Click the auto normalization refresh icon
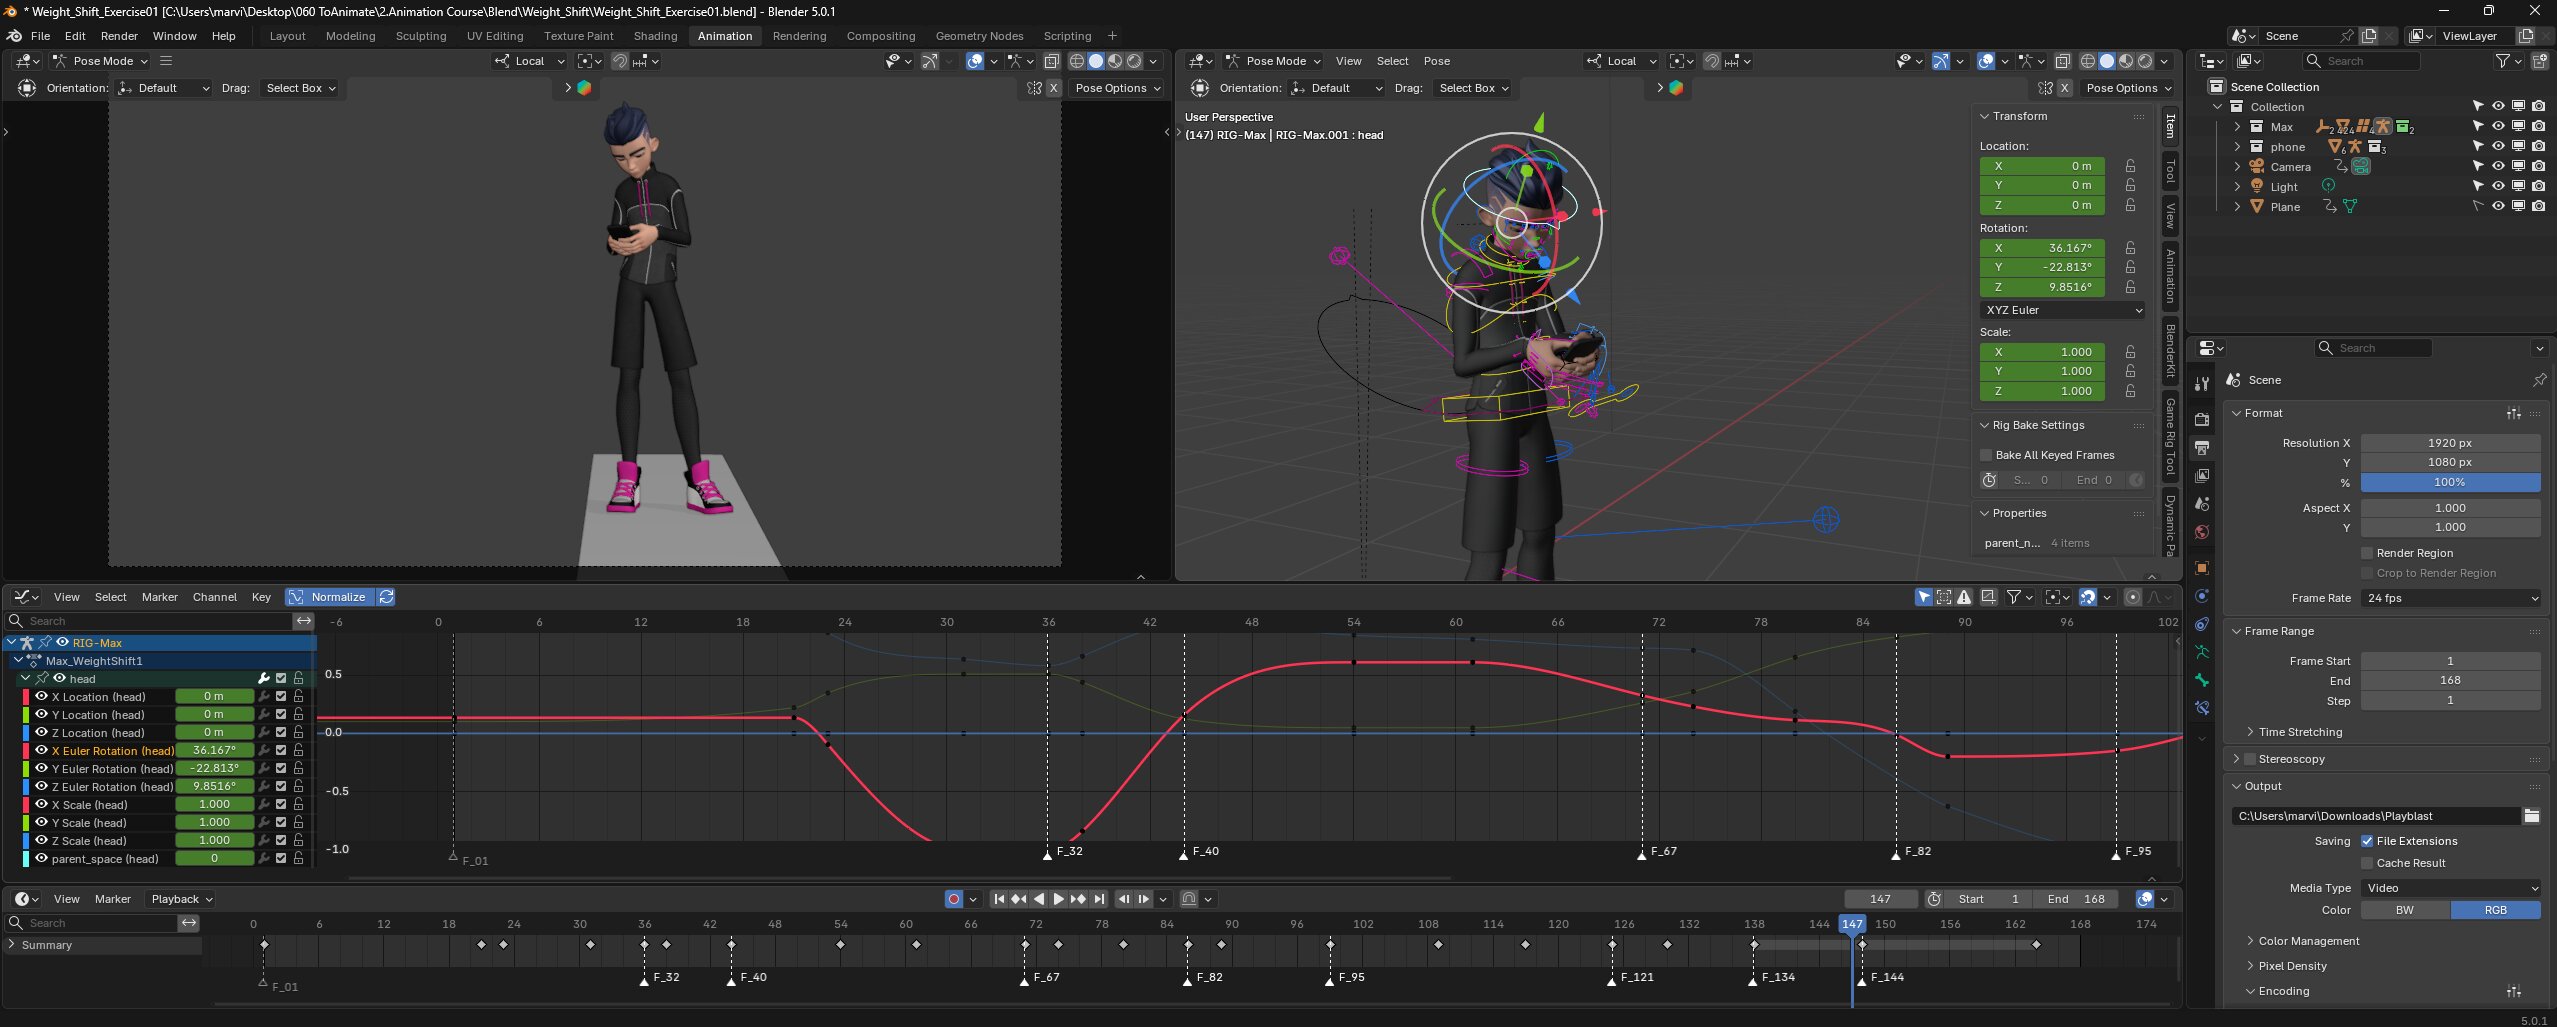 386,597
